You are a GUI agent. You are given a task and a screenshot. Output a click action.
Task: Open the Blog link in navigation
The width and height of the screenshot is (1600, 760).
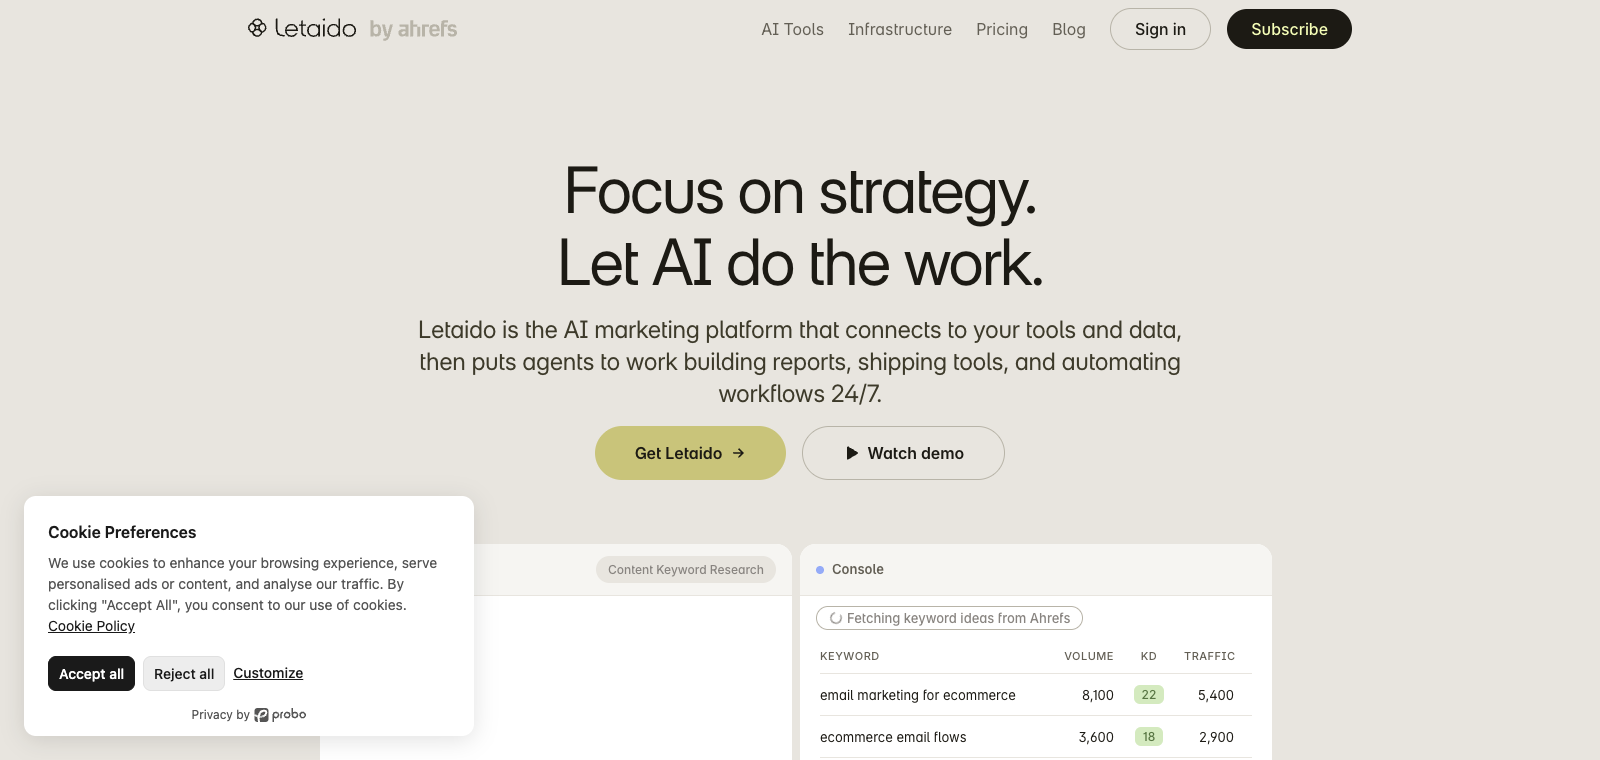[1069, 29]
